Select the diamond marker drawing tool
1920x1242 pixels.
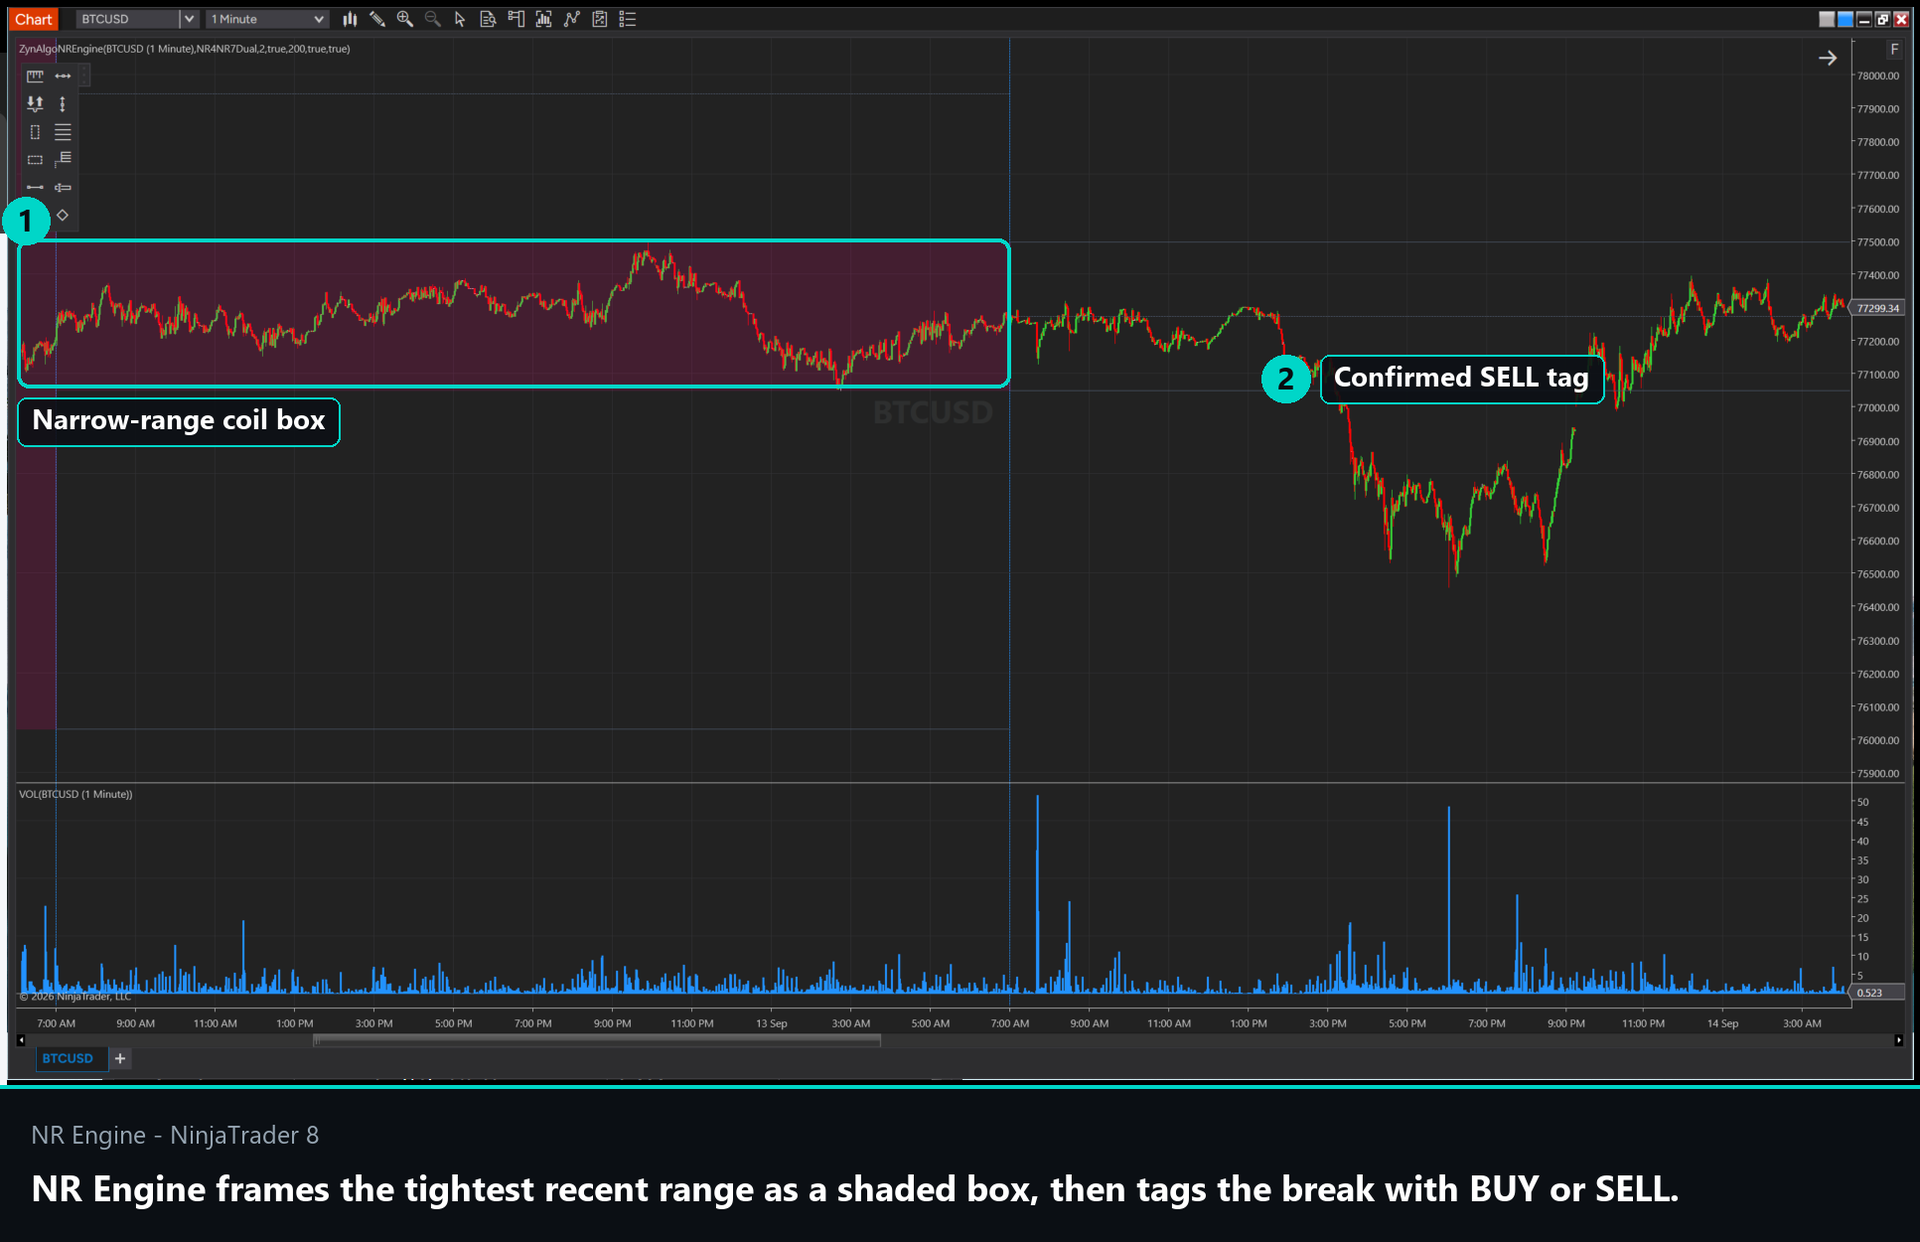tap(62, 215)
